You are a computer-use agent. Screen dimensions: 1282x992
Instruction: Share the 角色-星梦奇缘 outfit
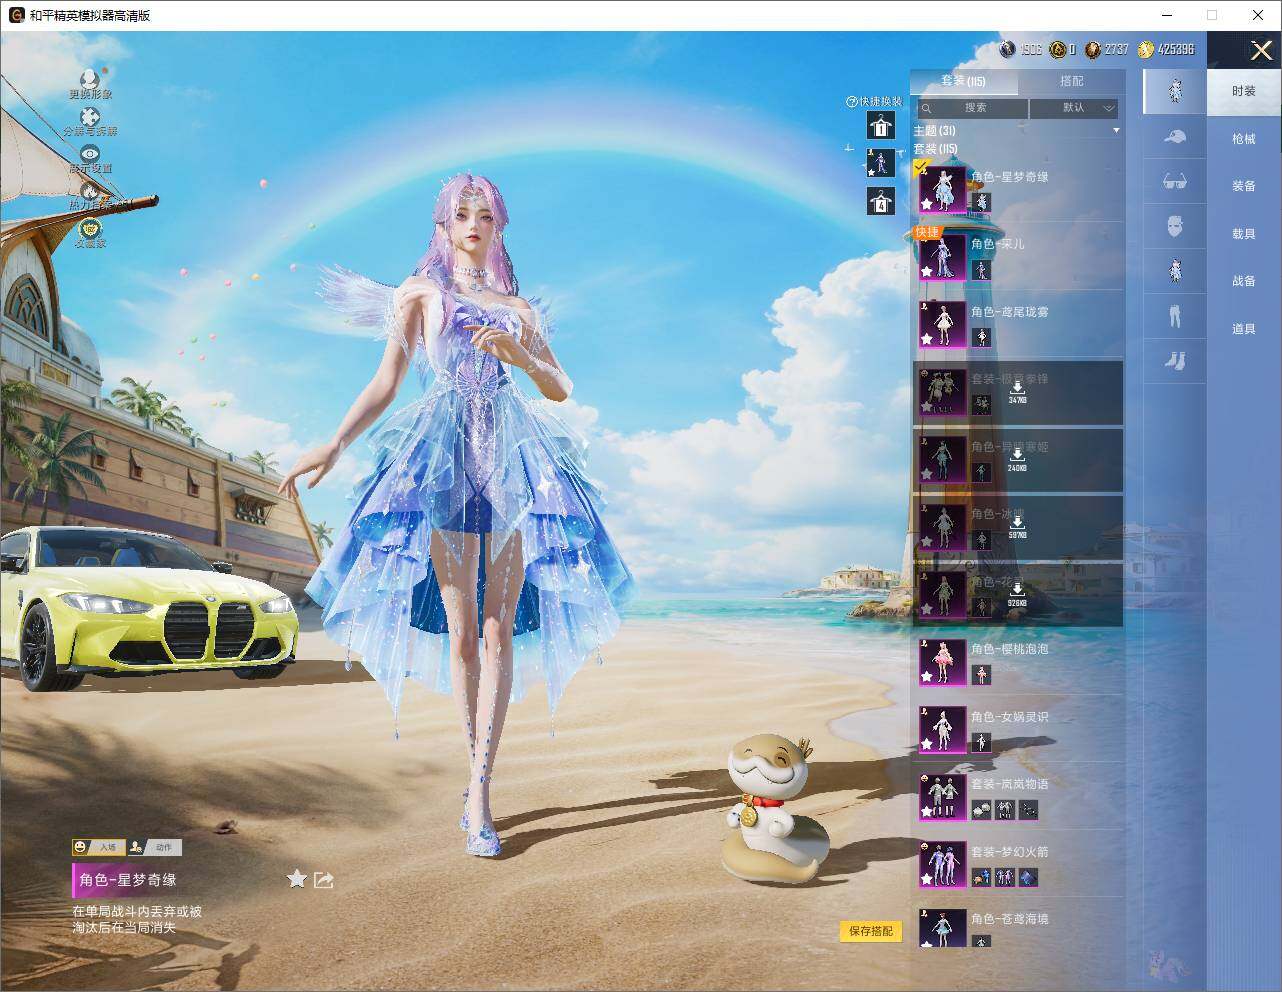(x=324, y=879)
